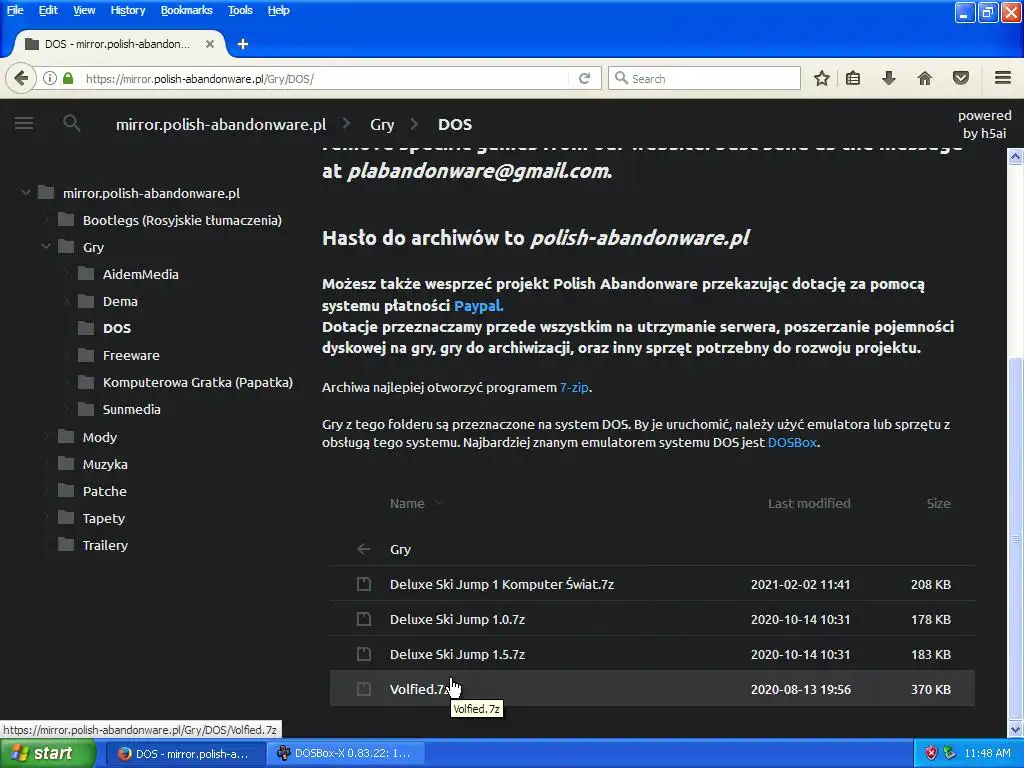Download Volfied.7z from the listing
Screen dimensions: 1024x768
click(x=419, y=689)
